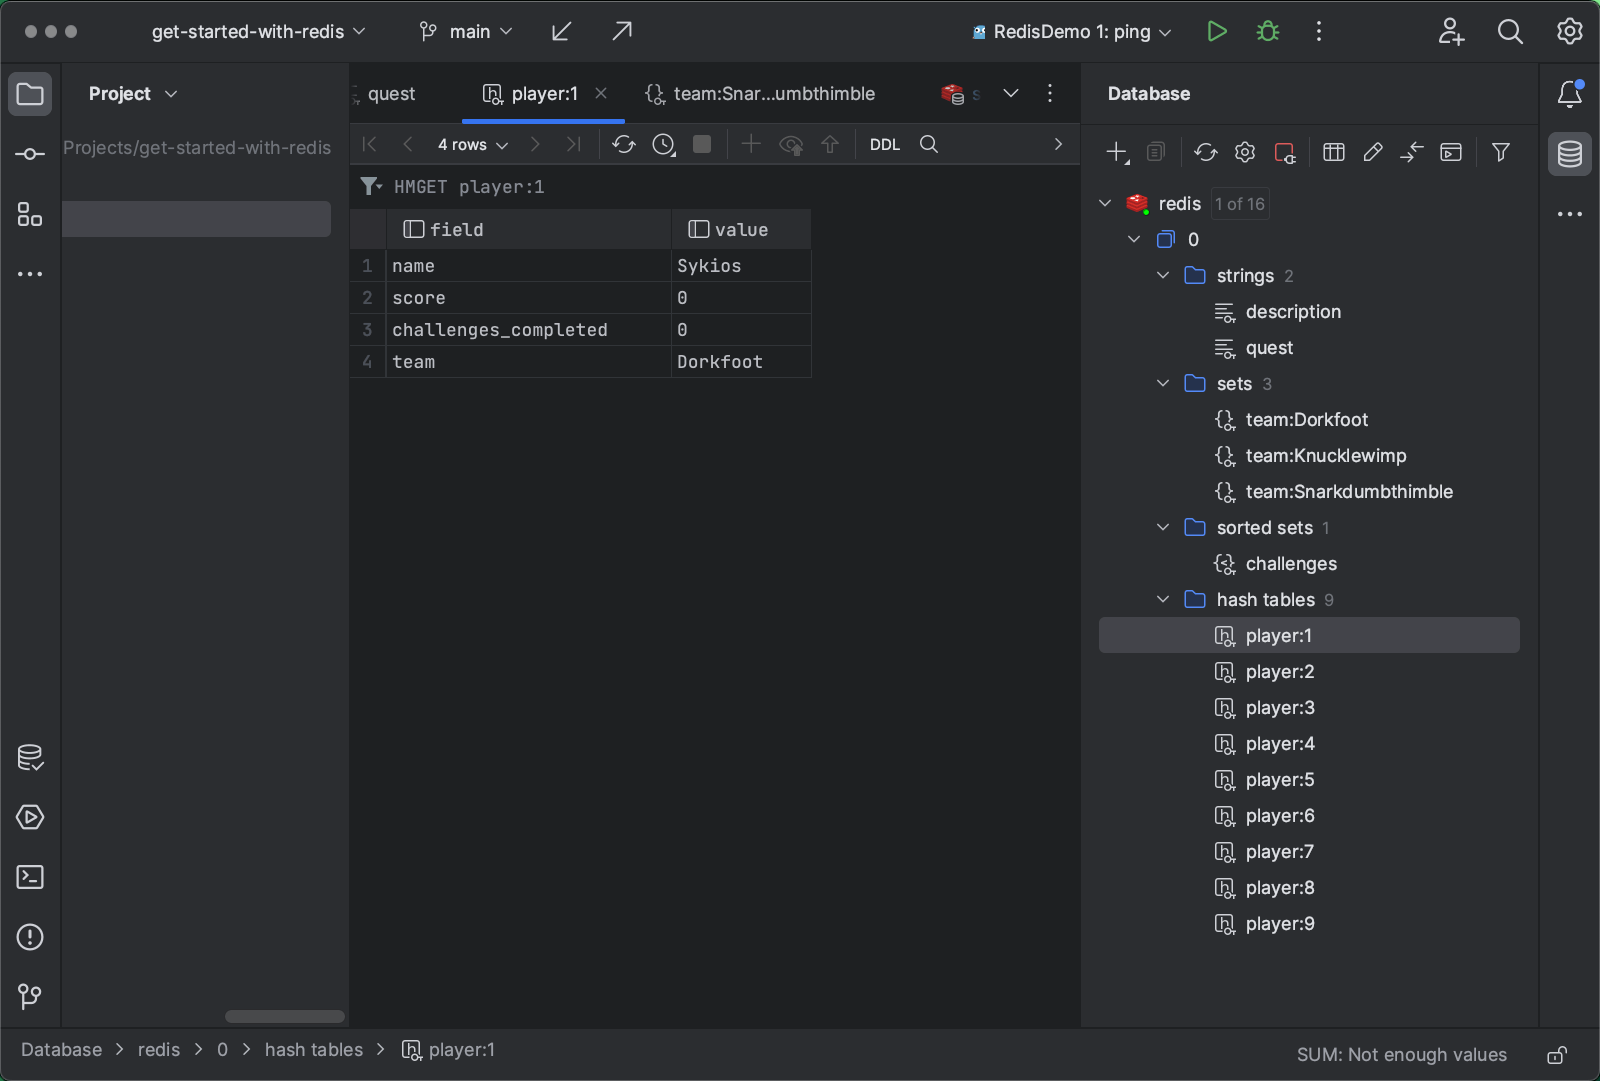Click the DDL button

884,145
